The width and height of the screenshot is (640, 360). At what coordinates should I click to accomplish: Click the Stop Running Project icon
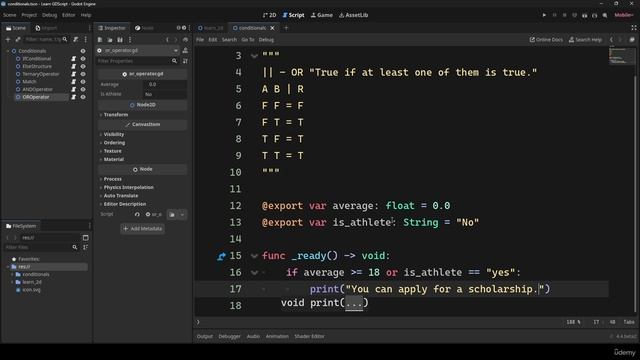[x=564, y=15]
